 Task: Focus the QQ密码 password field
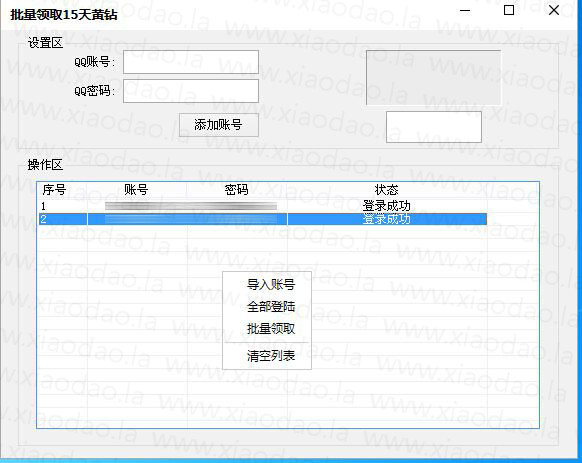[x=191, y=91]
